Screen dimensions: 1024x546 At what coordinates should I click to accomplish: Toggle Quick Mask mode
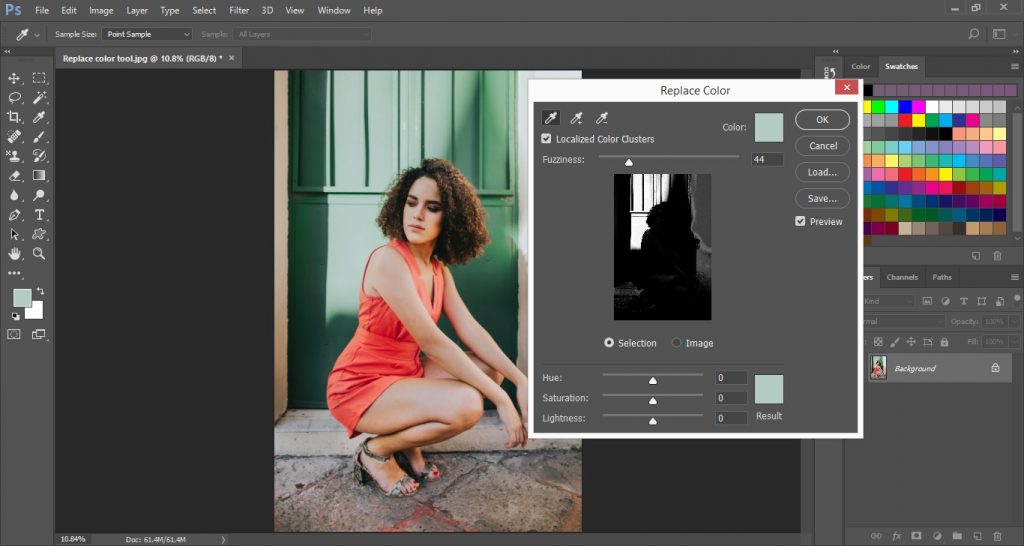pos(14,334)
